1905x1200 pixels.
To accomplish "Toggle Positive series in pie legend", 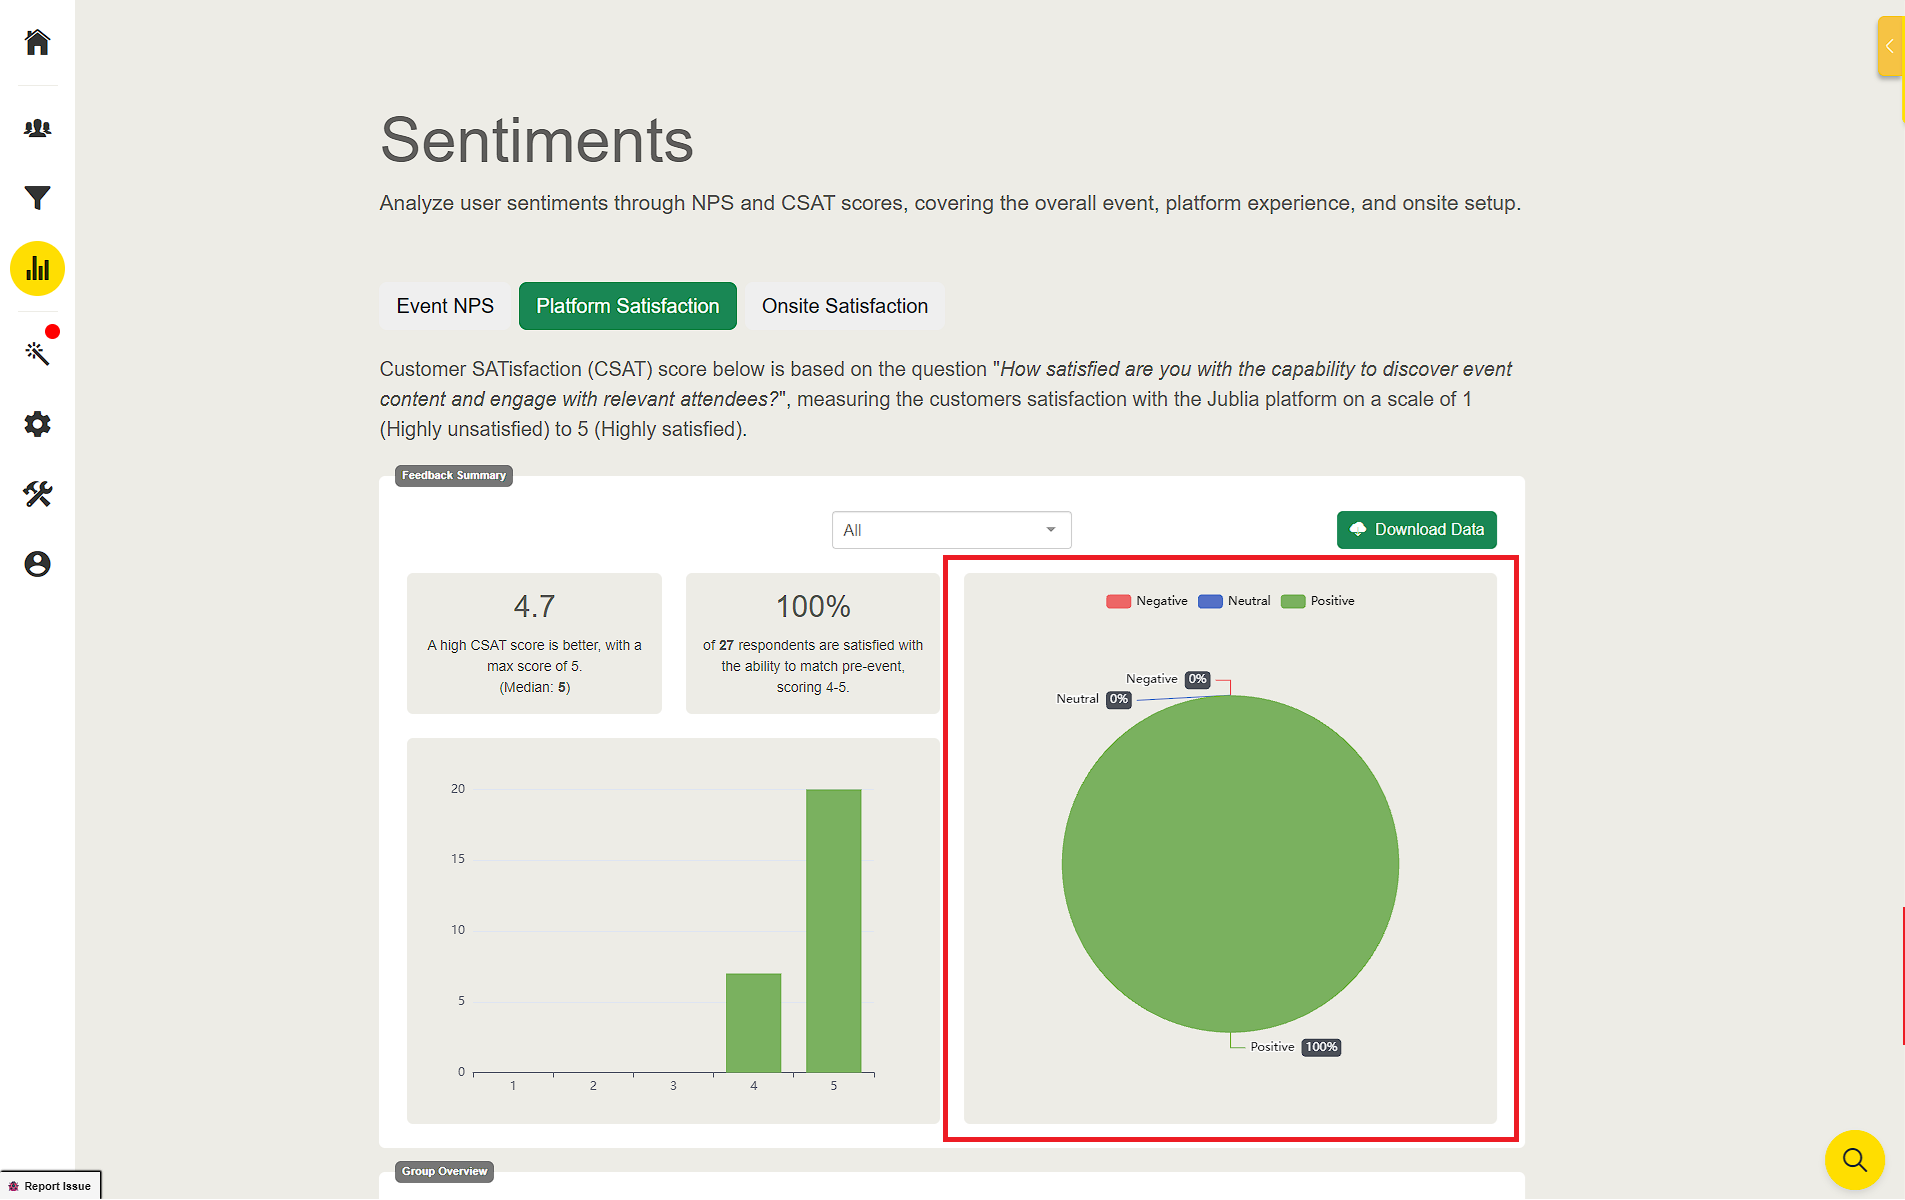I will tap(1318, 601).
